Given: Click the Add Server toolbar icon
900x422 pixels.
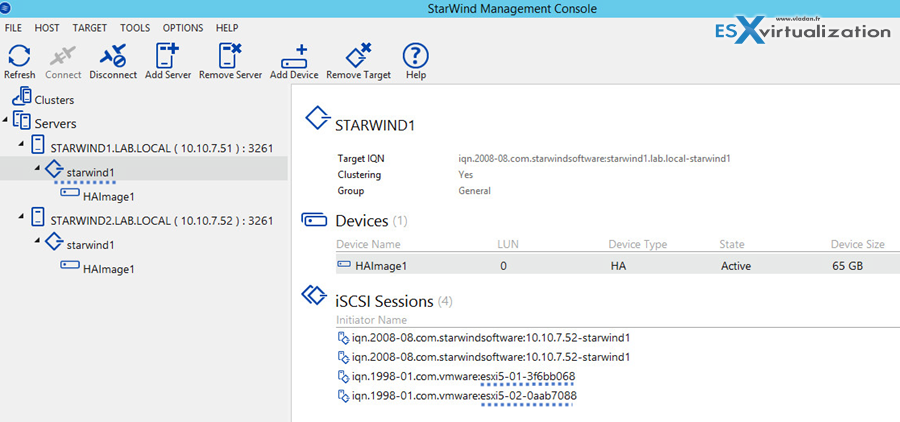Looking at the screenshot, I should pos(168,56).
